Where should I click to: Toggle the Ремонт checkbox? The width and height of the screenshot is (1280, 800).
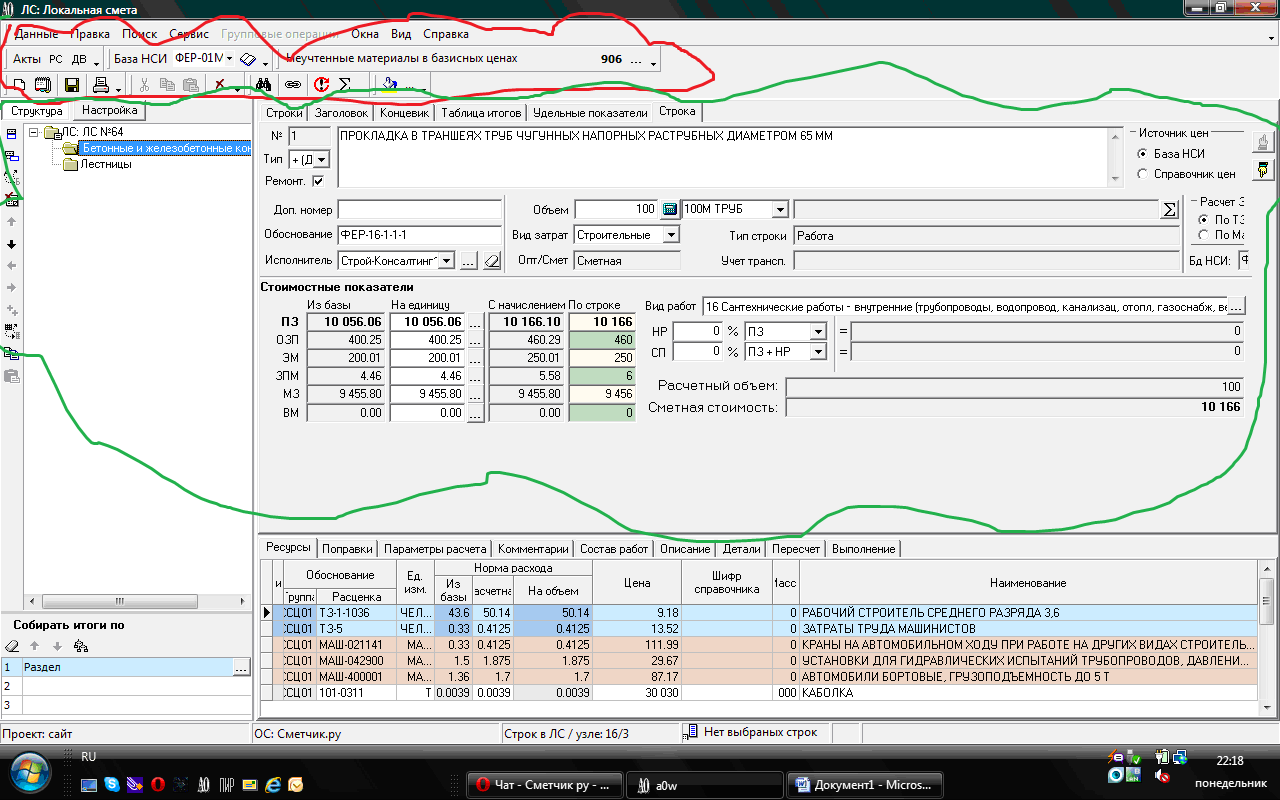[318, 181]
